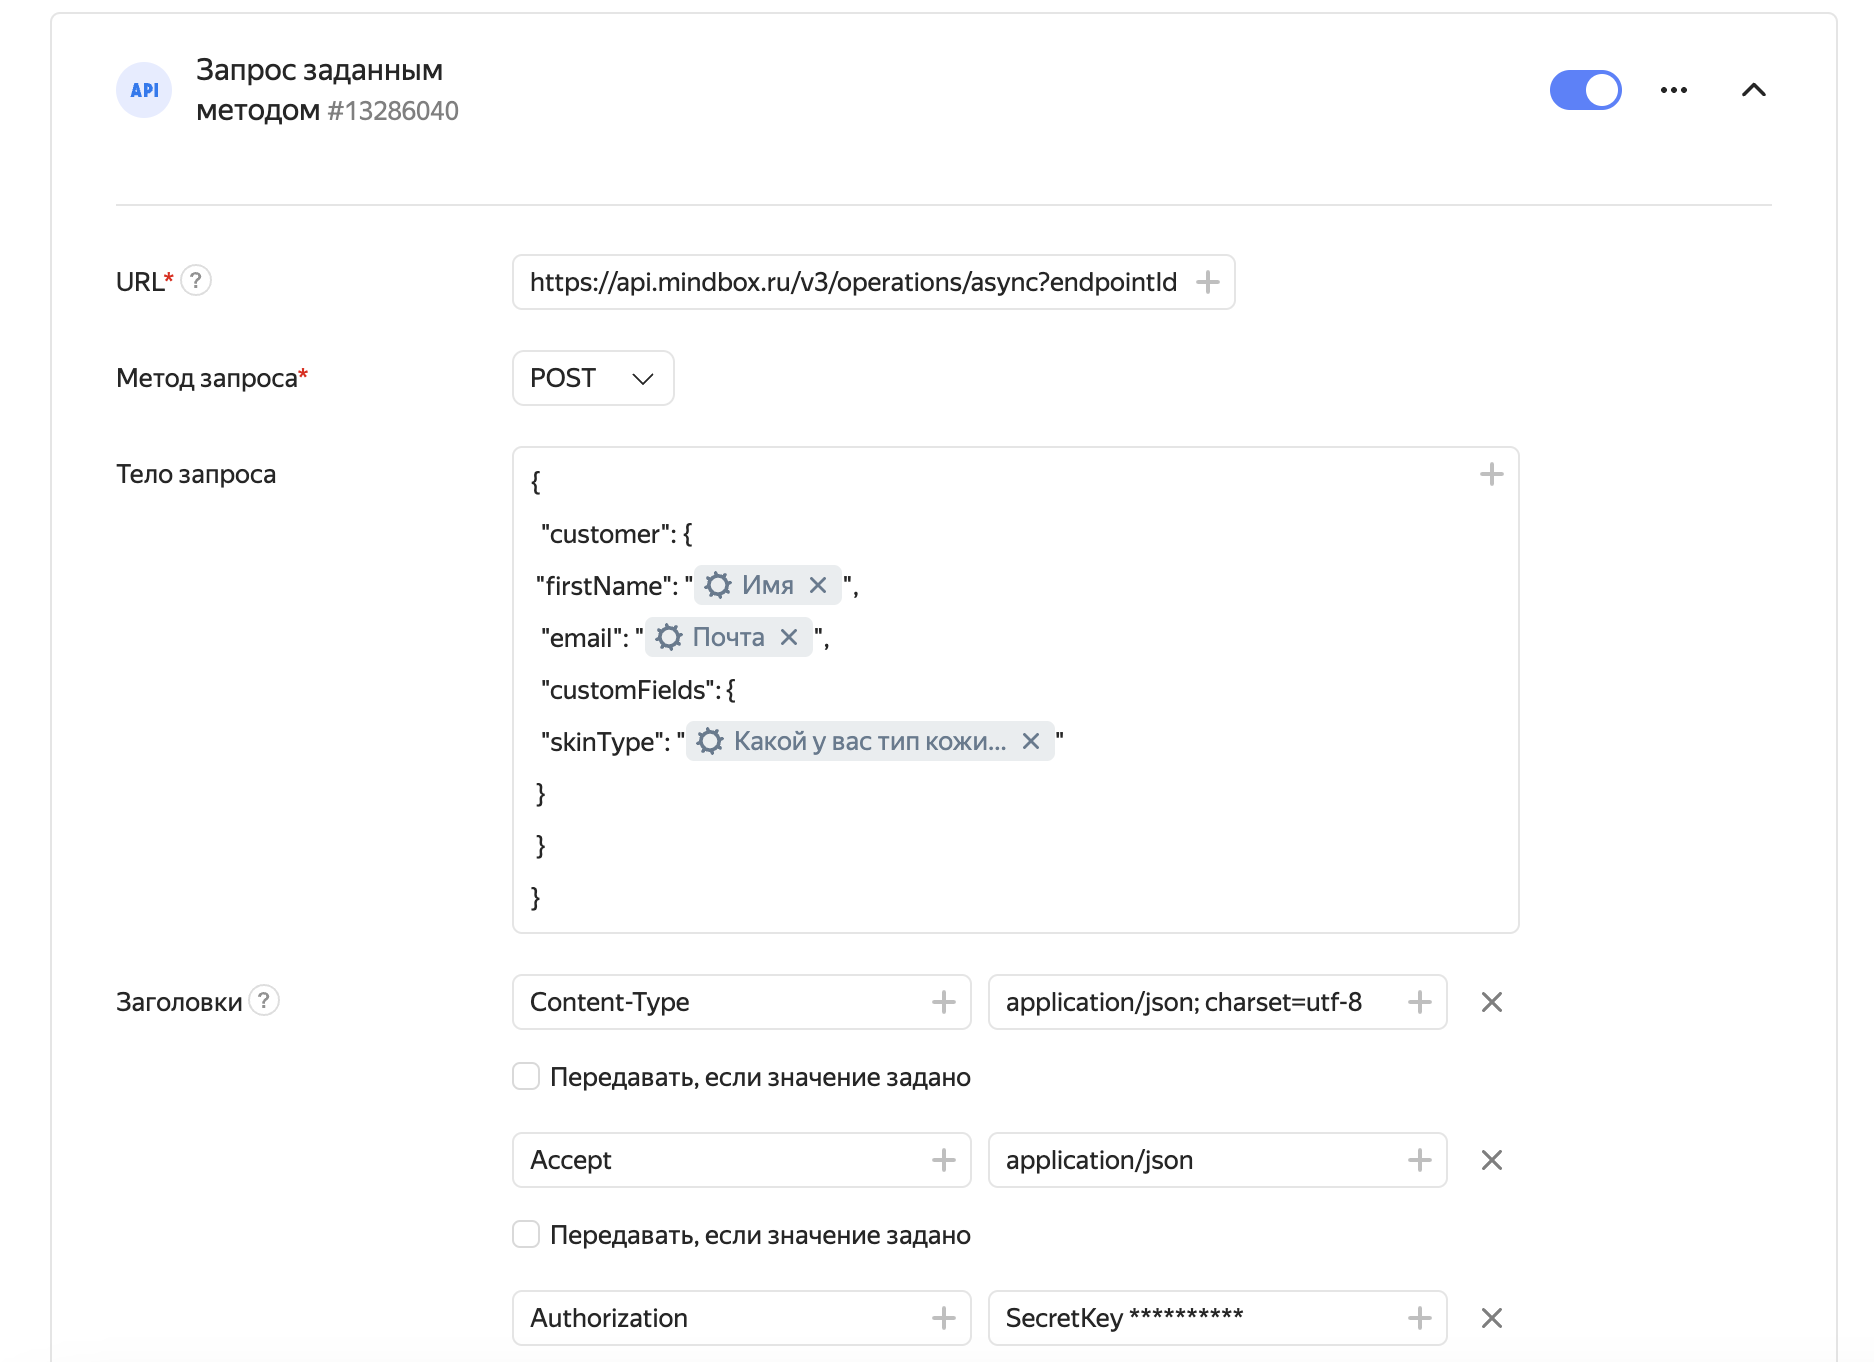
Task: Insert variable into SecretKey value field
Action: [x=1419, y=1318]
